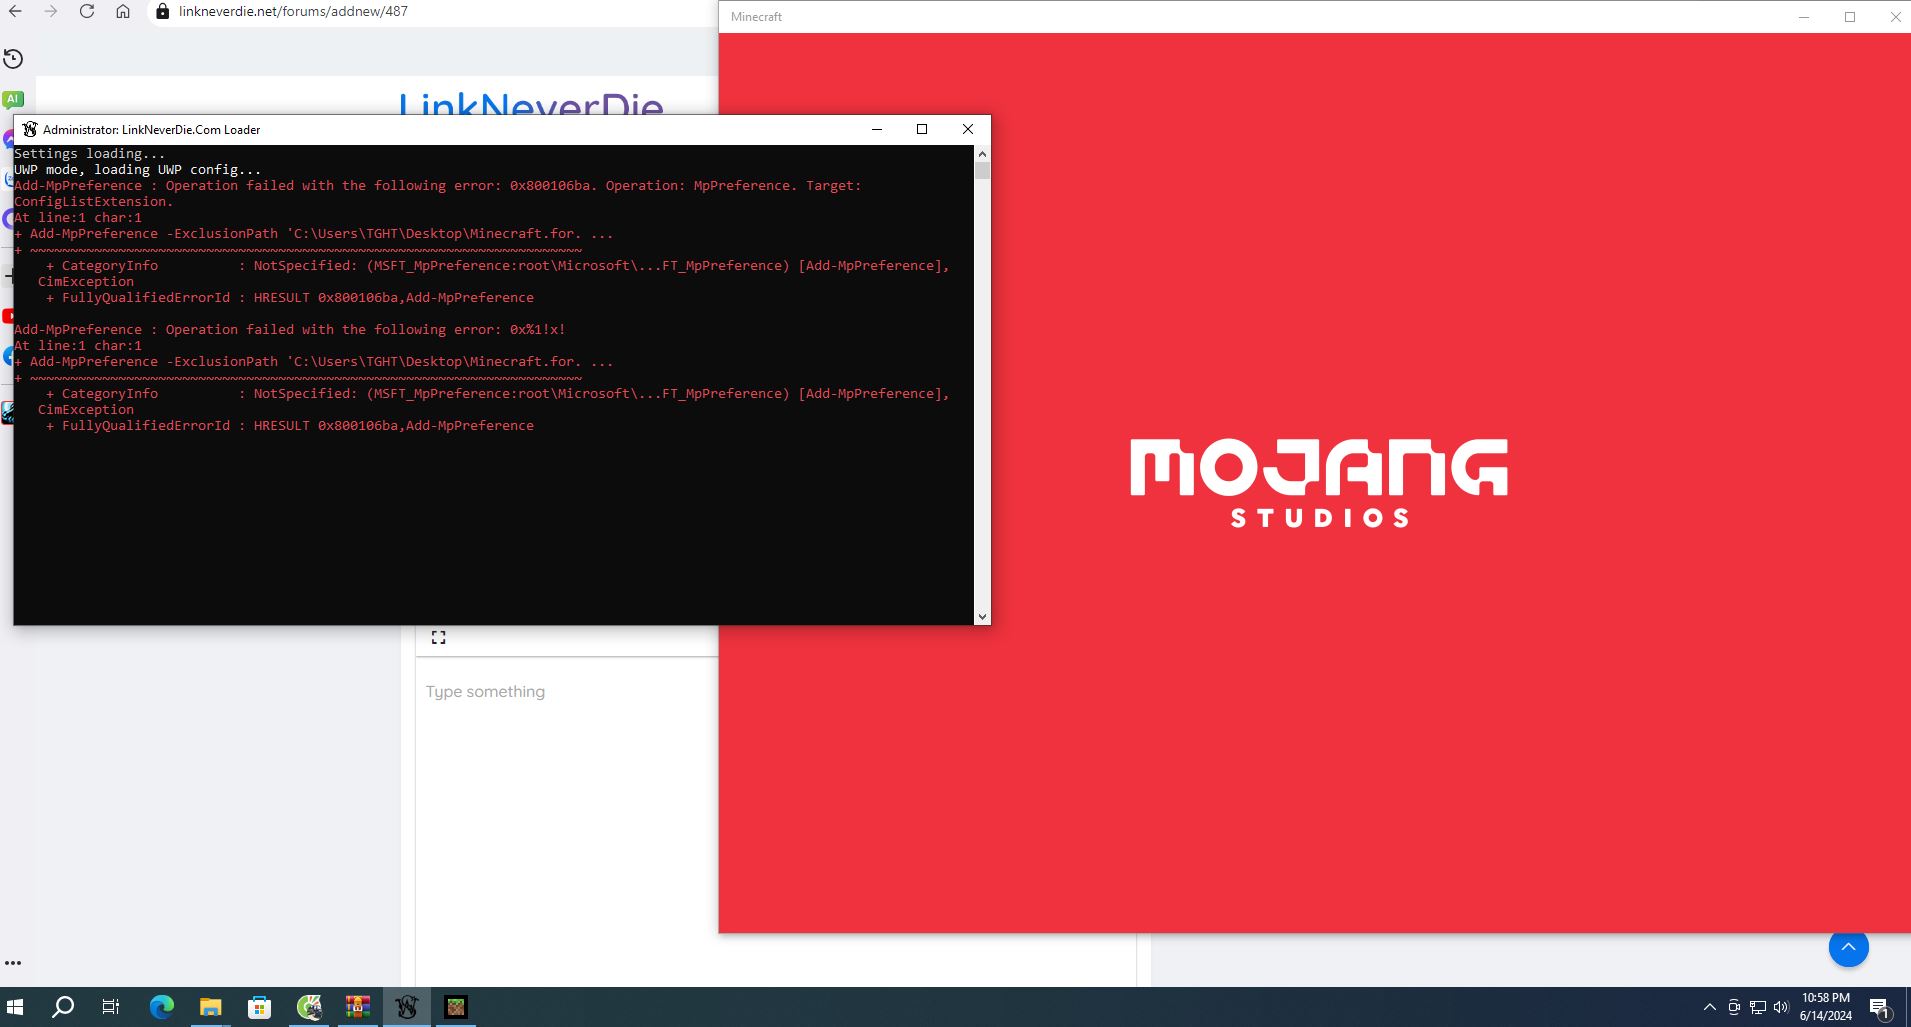Image resolution: width=1911 pixels, height=1027 pixels.
Task: Click the browser back arrow
Action: (x=15, y=11)
